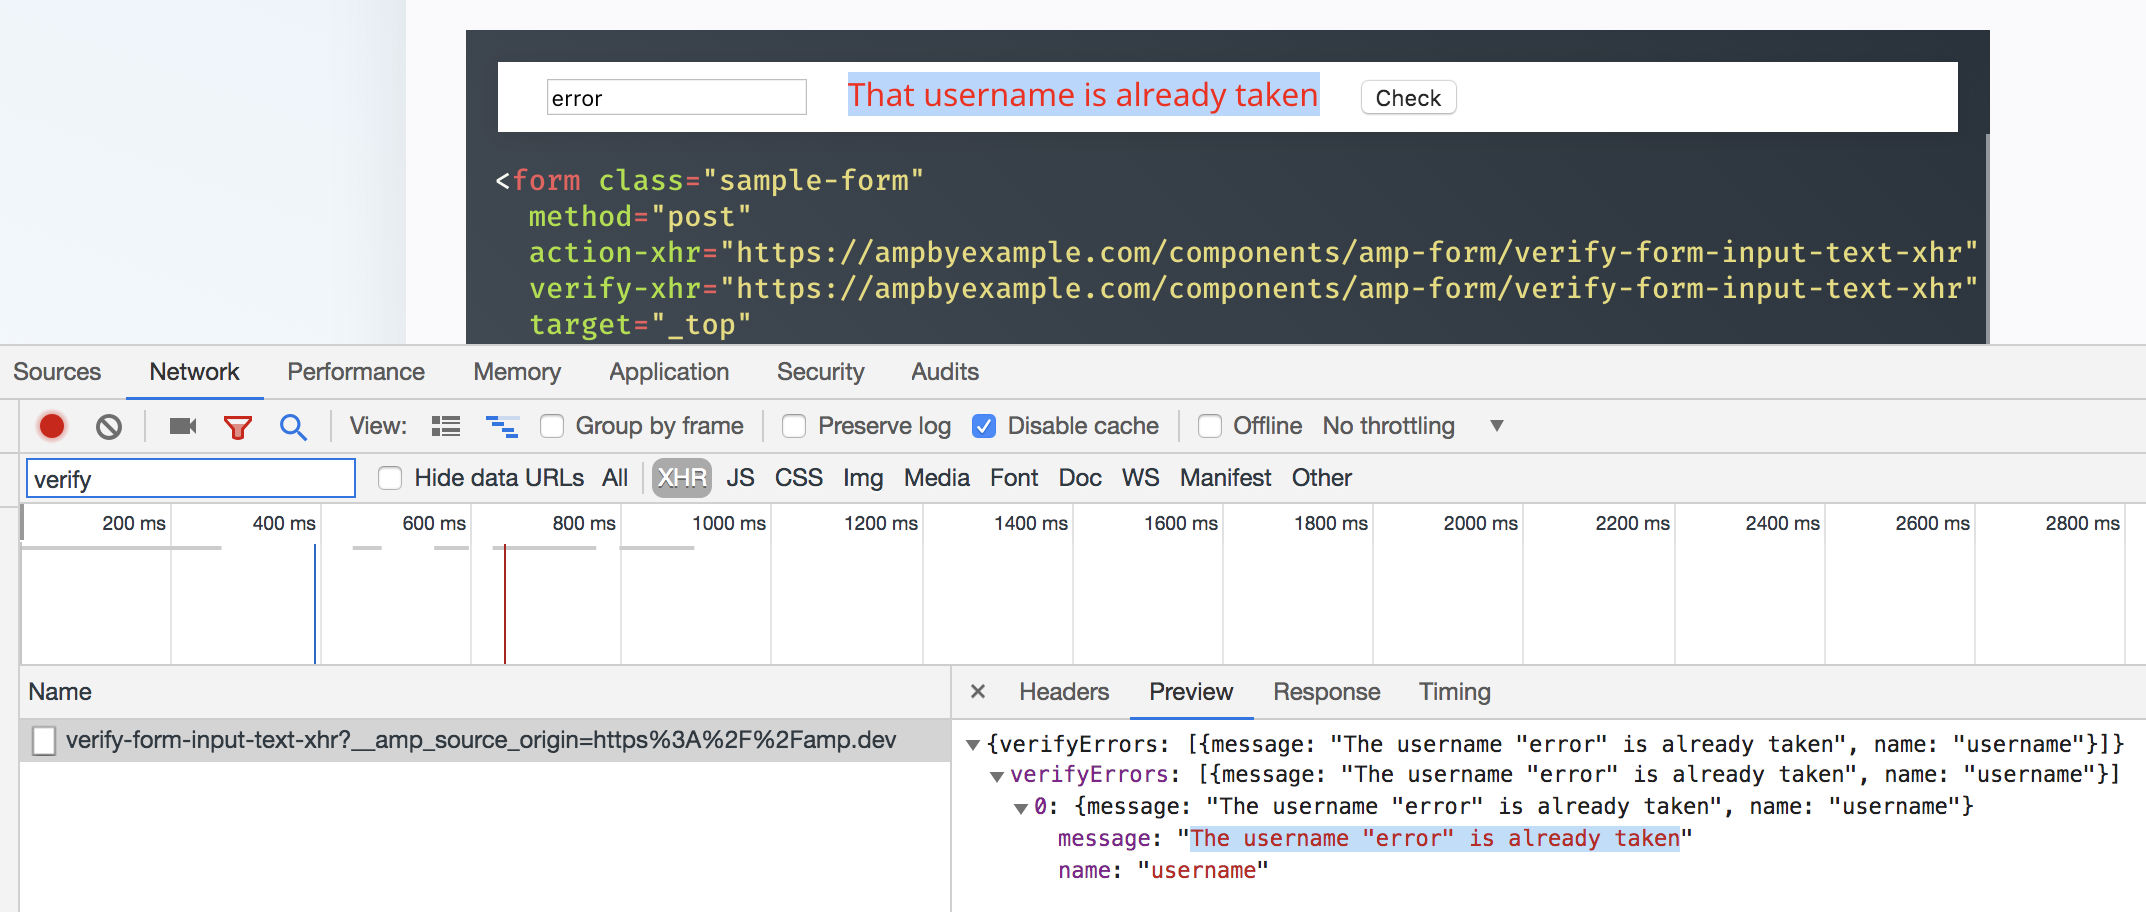Switch to large request rows view
The width and height of the screenshot is (2146, 912).
(x=445, y=425)
